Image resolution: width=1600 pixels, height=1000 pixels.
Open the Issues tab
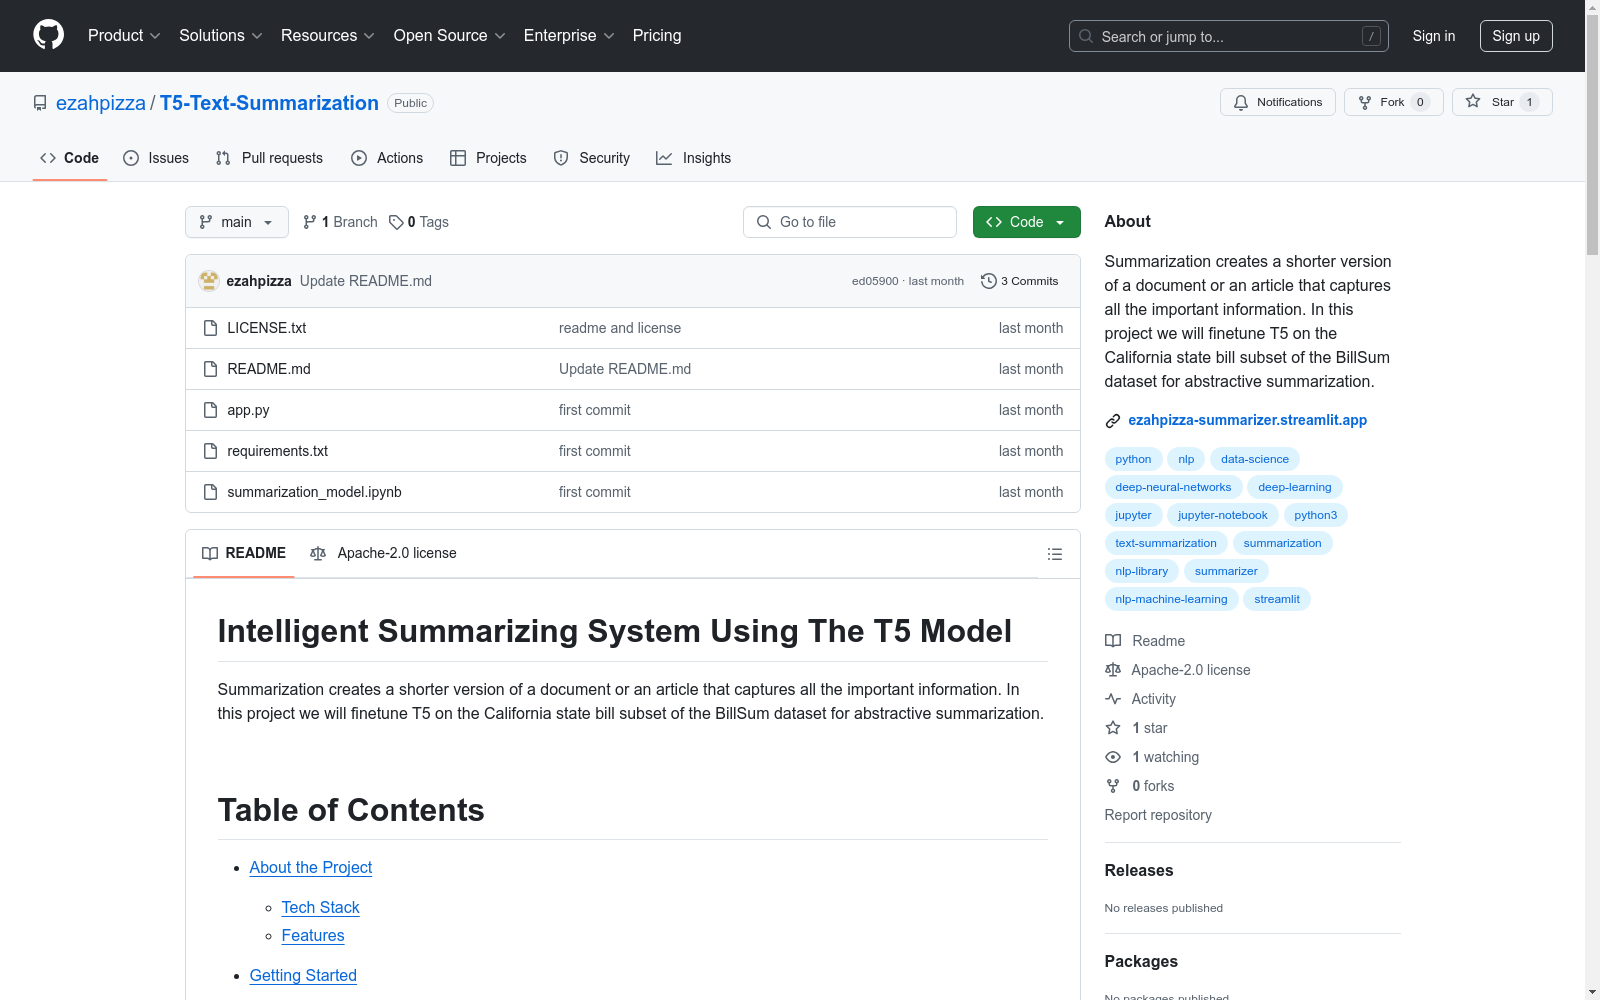(156, 158)
